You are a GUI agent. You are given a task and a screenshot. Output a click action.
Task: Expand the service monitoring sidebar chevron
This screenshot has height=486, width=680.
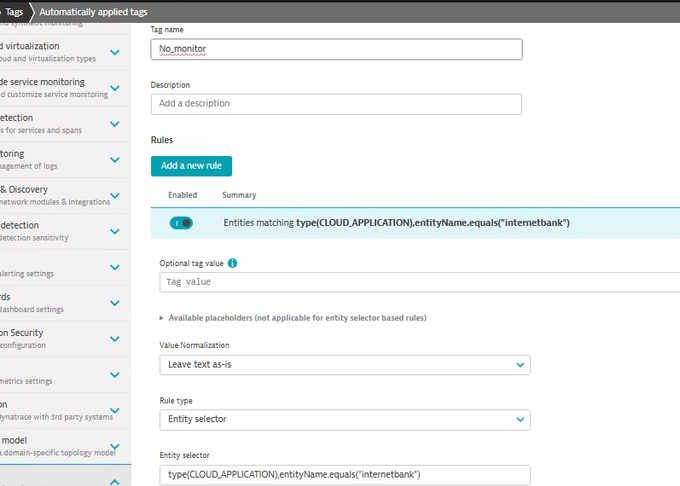[x=115, y=88]
